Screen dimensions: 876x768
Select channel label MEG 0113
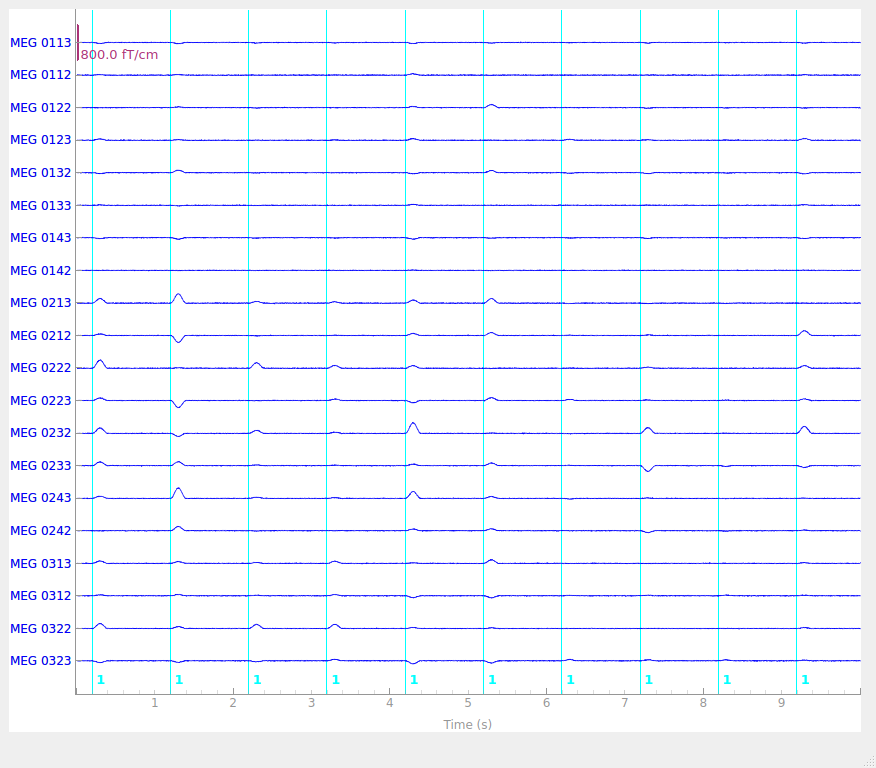[41, 42]
